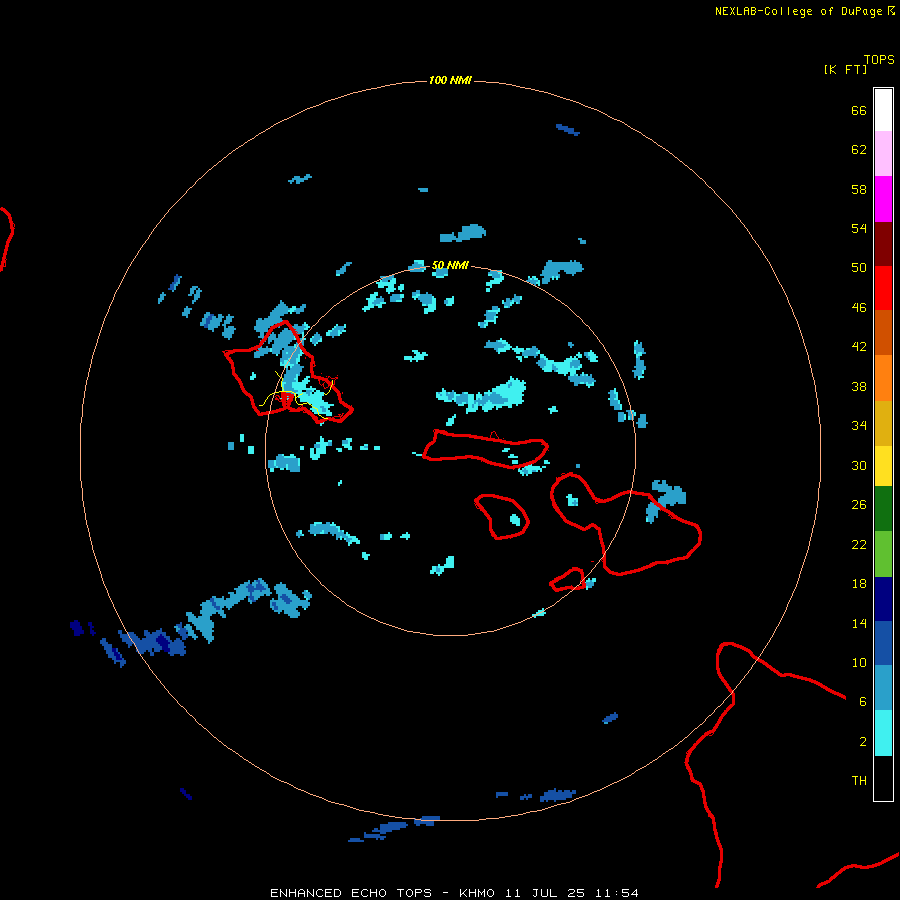This screenshot has width=900, height=900.
Task: Click the white swatch in the tops legend
Action: point(883,110)
